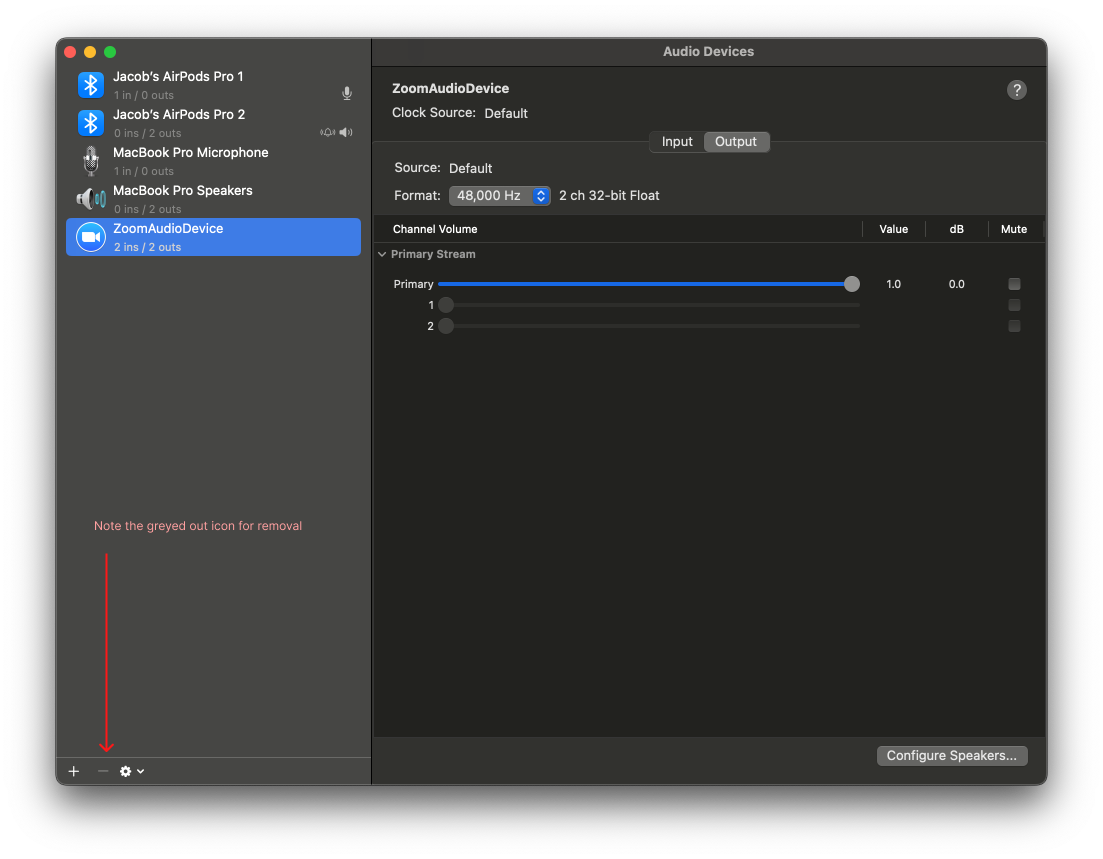Click Primary value '1.0' cell
This screenshot has height=859, width=1103.
point(893,284)
